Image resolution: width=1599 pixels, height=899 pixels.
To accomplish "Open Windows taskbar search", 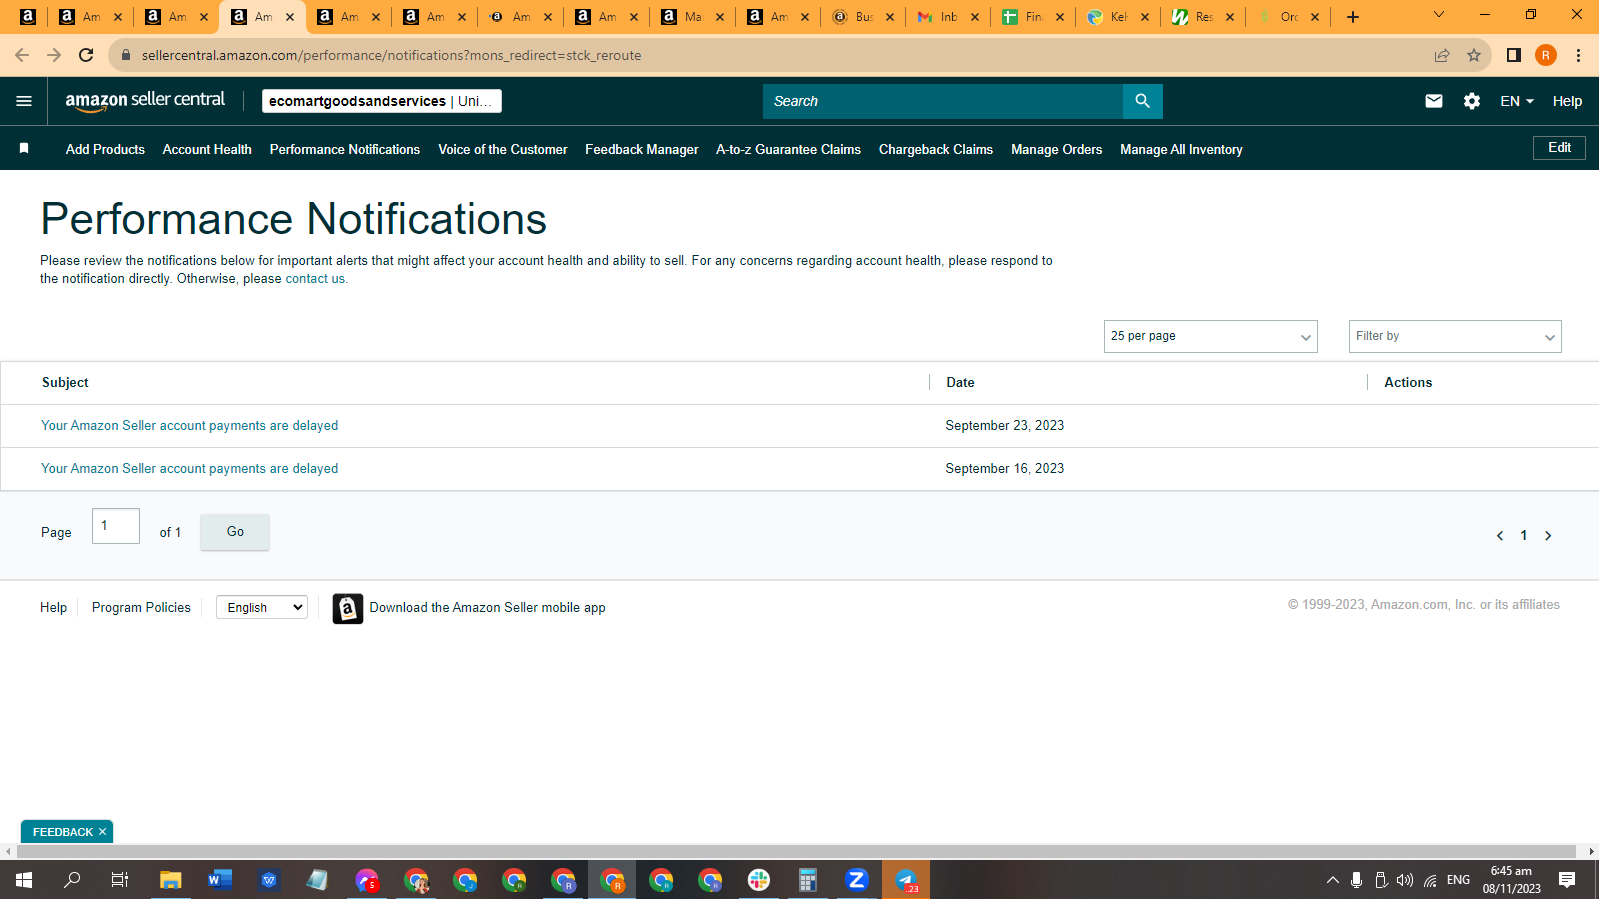I will (x=72, y=880).
